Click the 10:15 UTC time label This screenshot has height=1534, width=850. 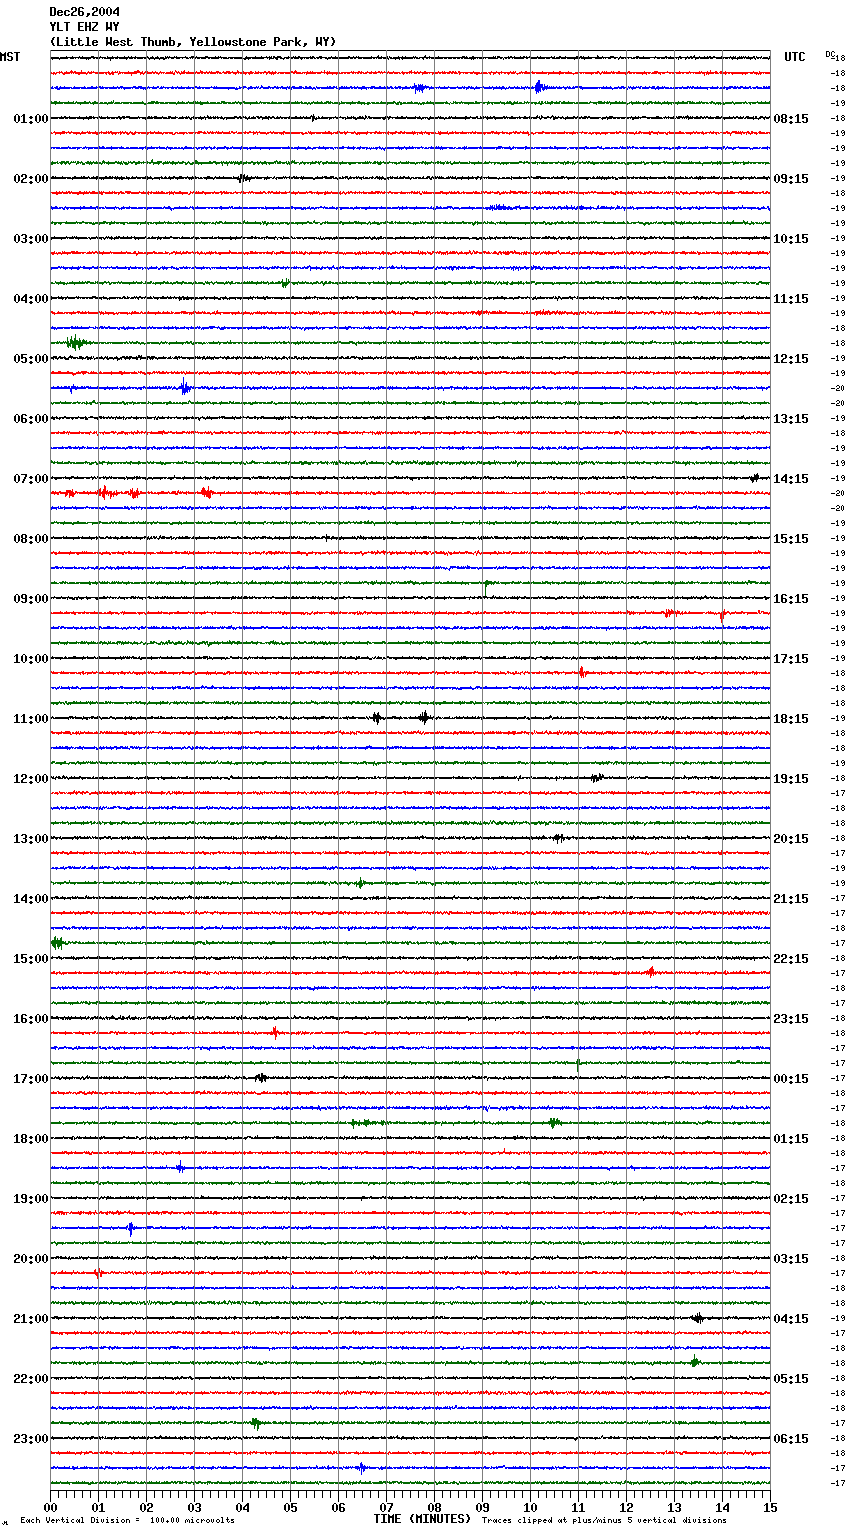point(791,239)
